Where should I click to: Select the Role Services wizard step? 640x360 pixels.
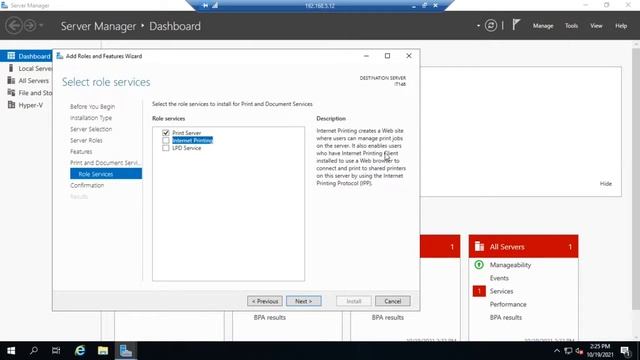click(x=106, y=174)
